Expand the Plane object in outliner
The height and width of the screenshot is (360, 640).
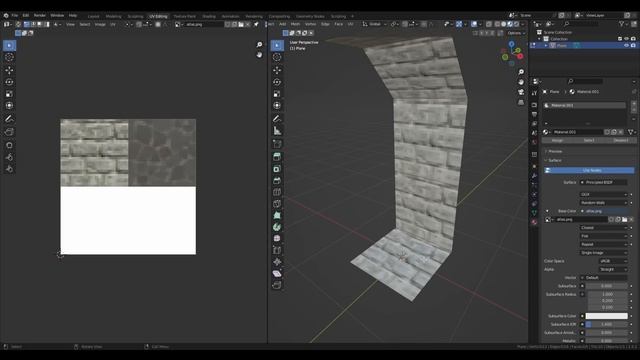coord(546,45)
